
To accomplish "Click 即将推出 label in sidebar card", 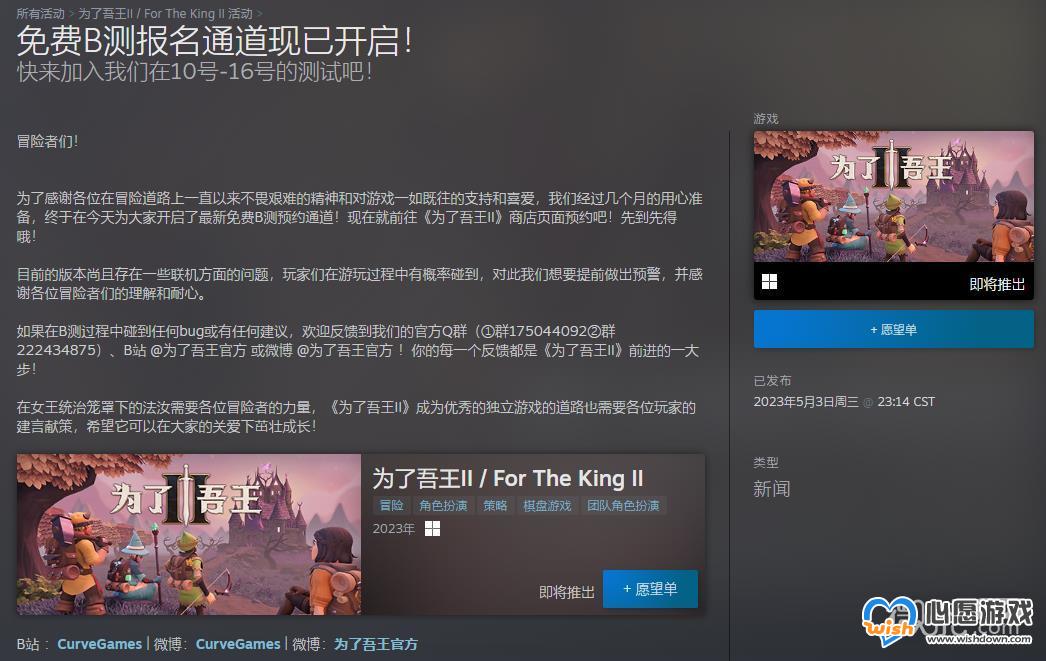I will click(x=997, y=284).
